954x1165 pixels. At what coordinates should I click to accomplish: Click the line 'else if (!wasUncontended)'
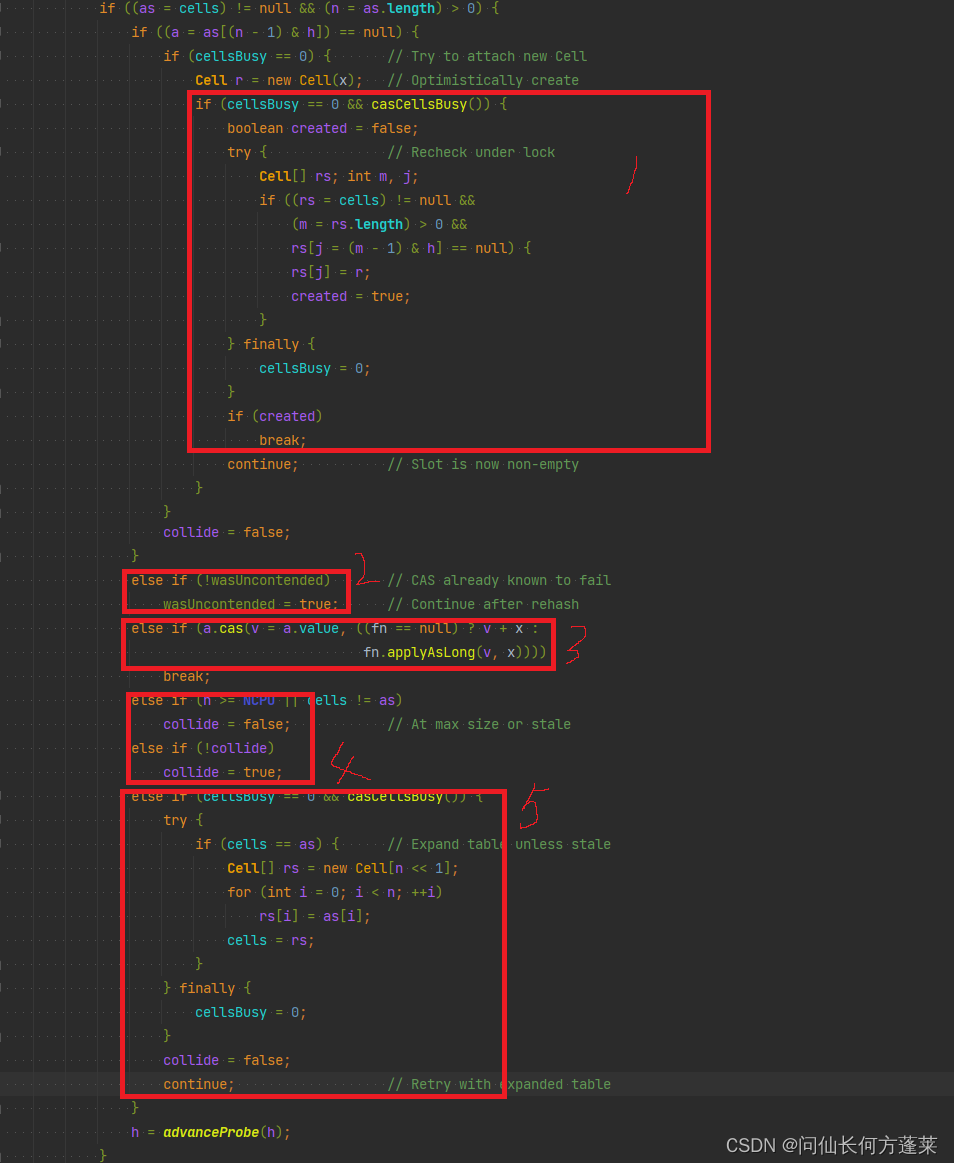click(x=231, y=580)
